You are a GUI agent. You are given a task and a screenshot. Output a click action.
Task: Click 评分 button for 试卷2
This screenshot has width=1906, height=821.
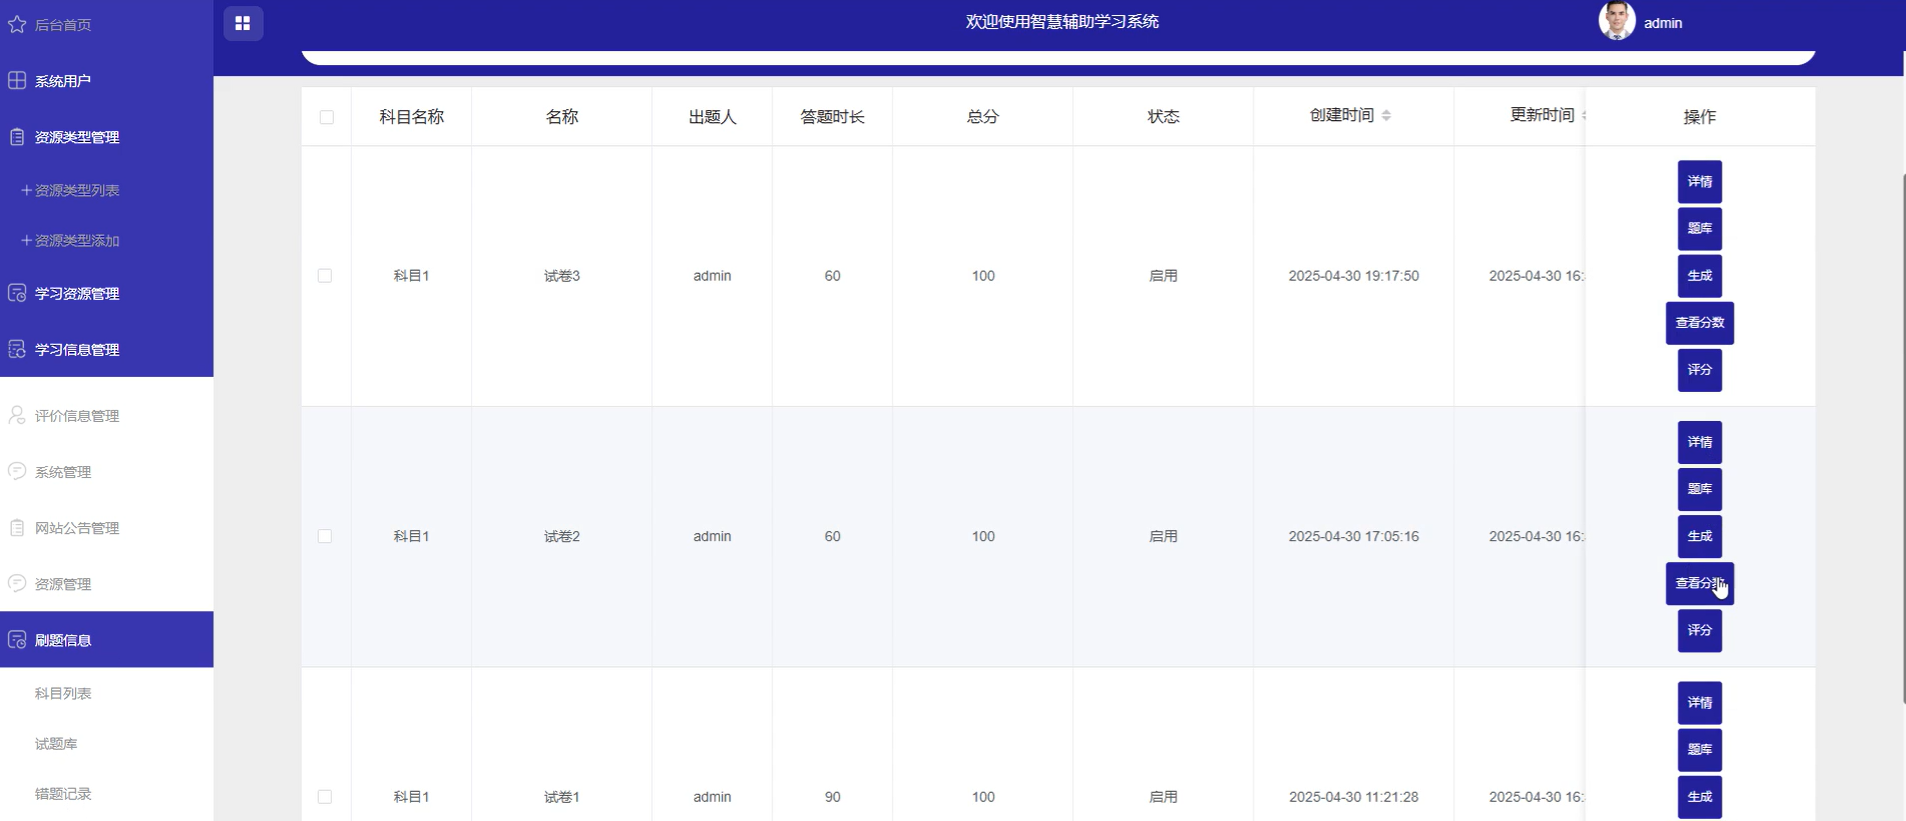tap(1699, 630)
